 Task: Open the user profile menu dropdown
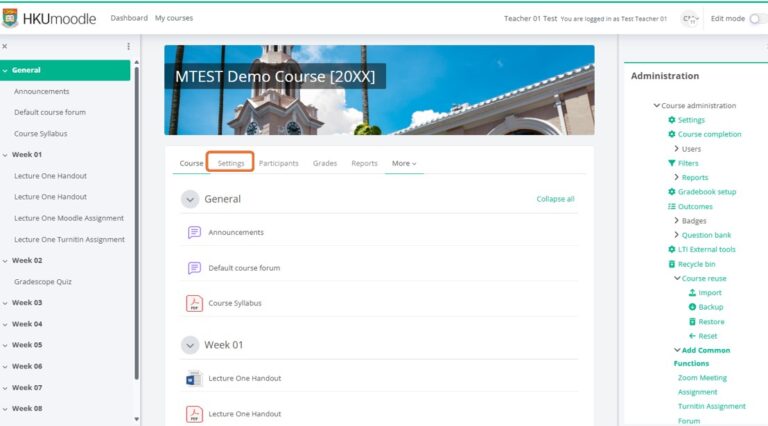(x=690, y=19)
